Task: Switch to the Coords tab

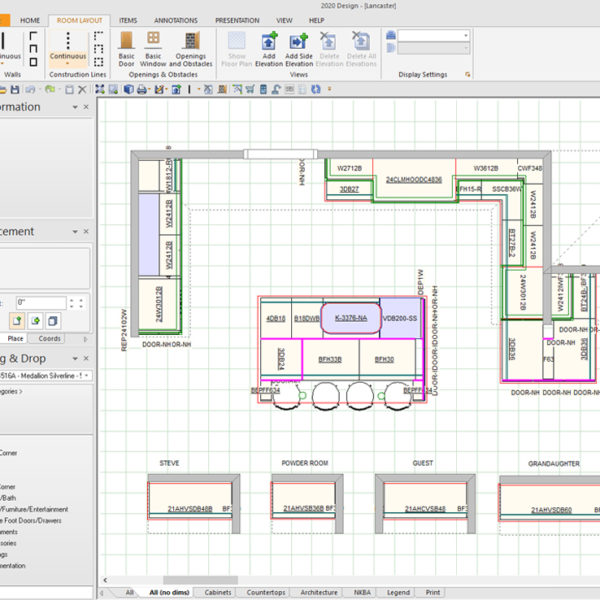Action: 49,338
